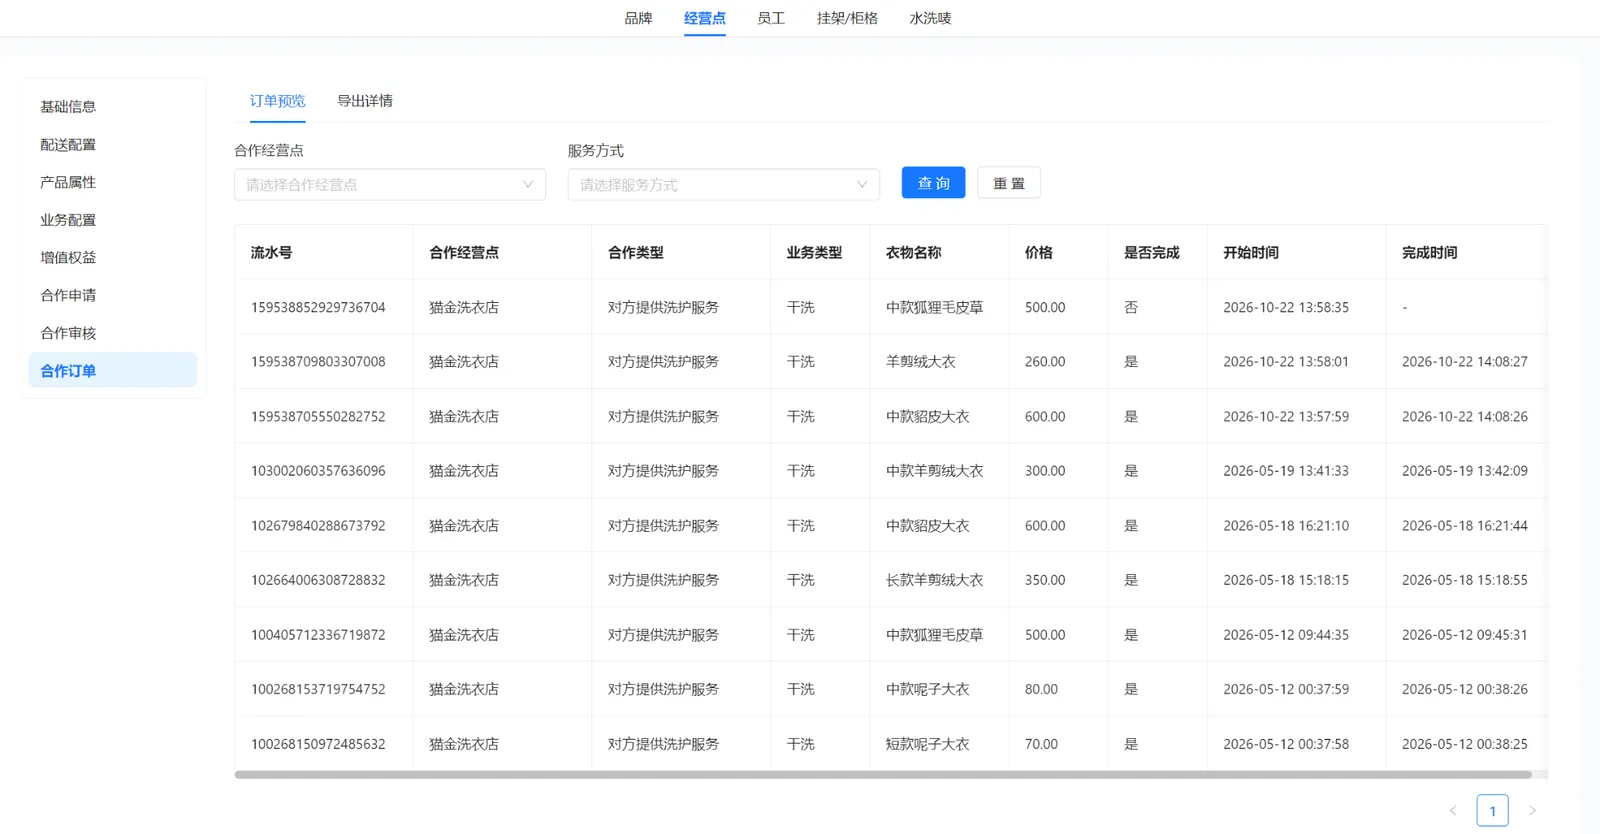Click completion time 2026-05-18 15:18:55
The image size is (1600, 834).
1465,580
